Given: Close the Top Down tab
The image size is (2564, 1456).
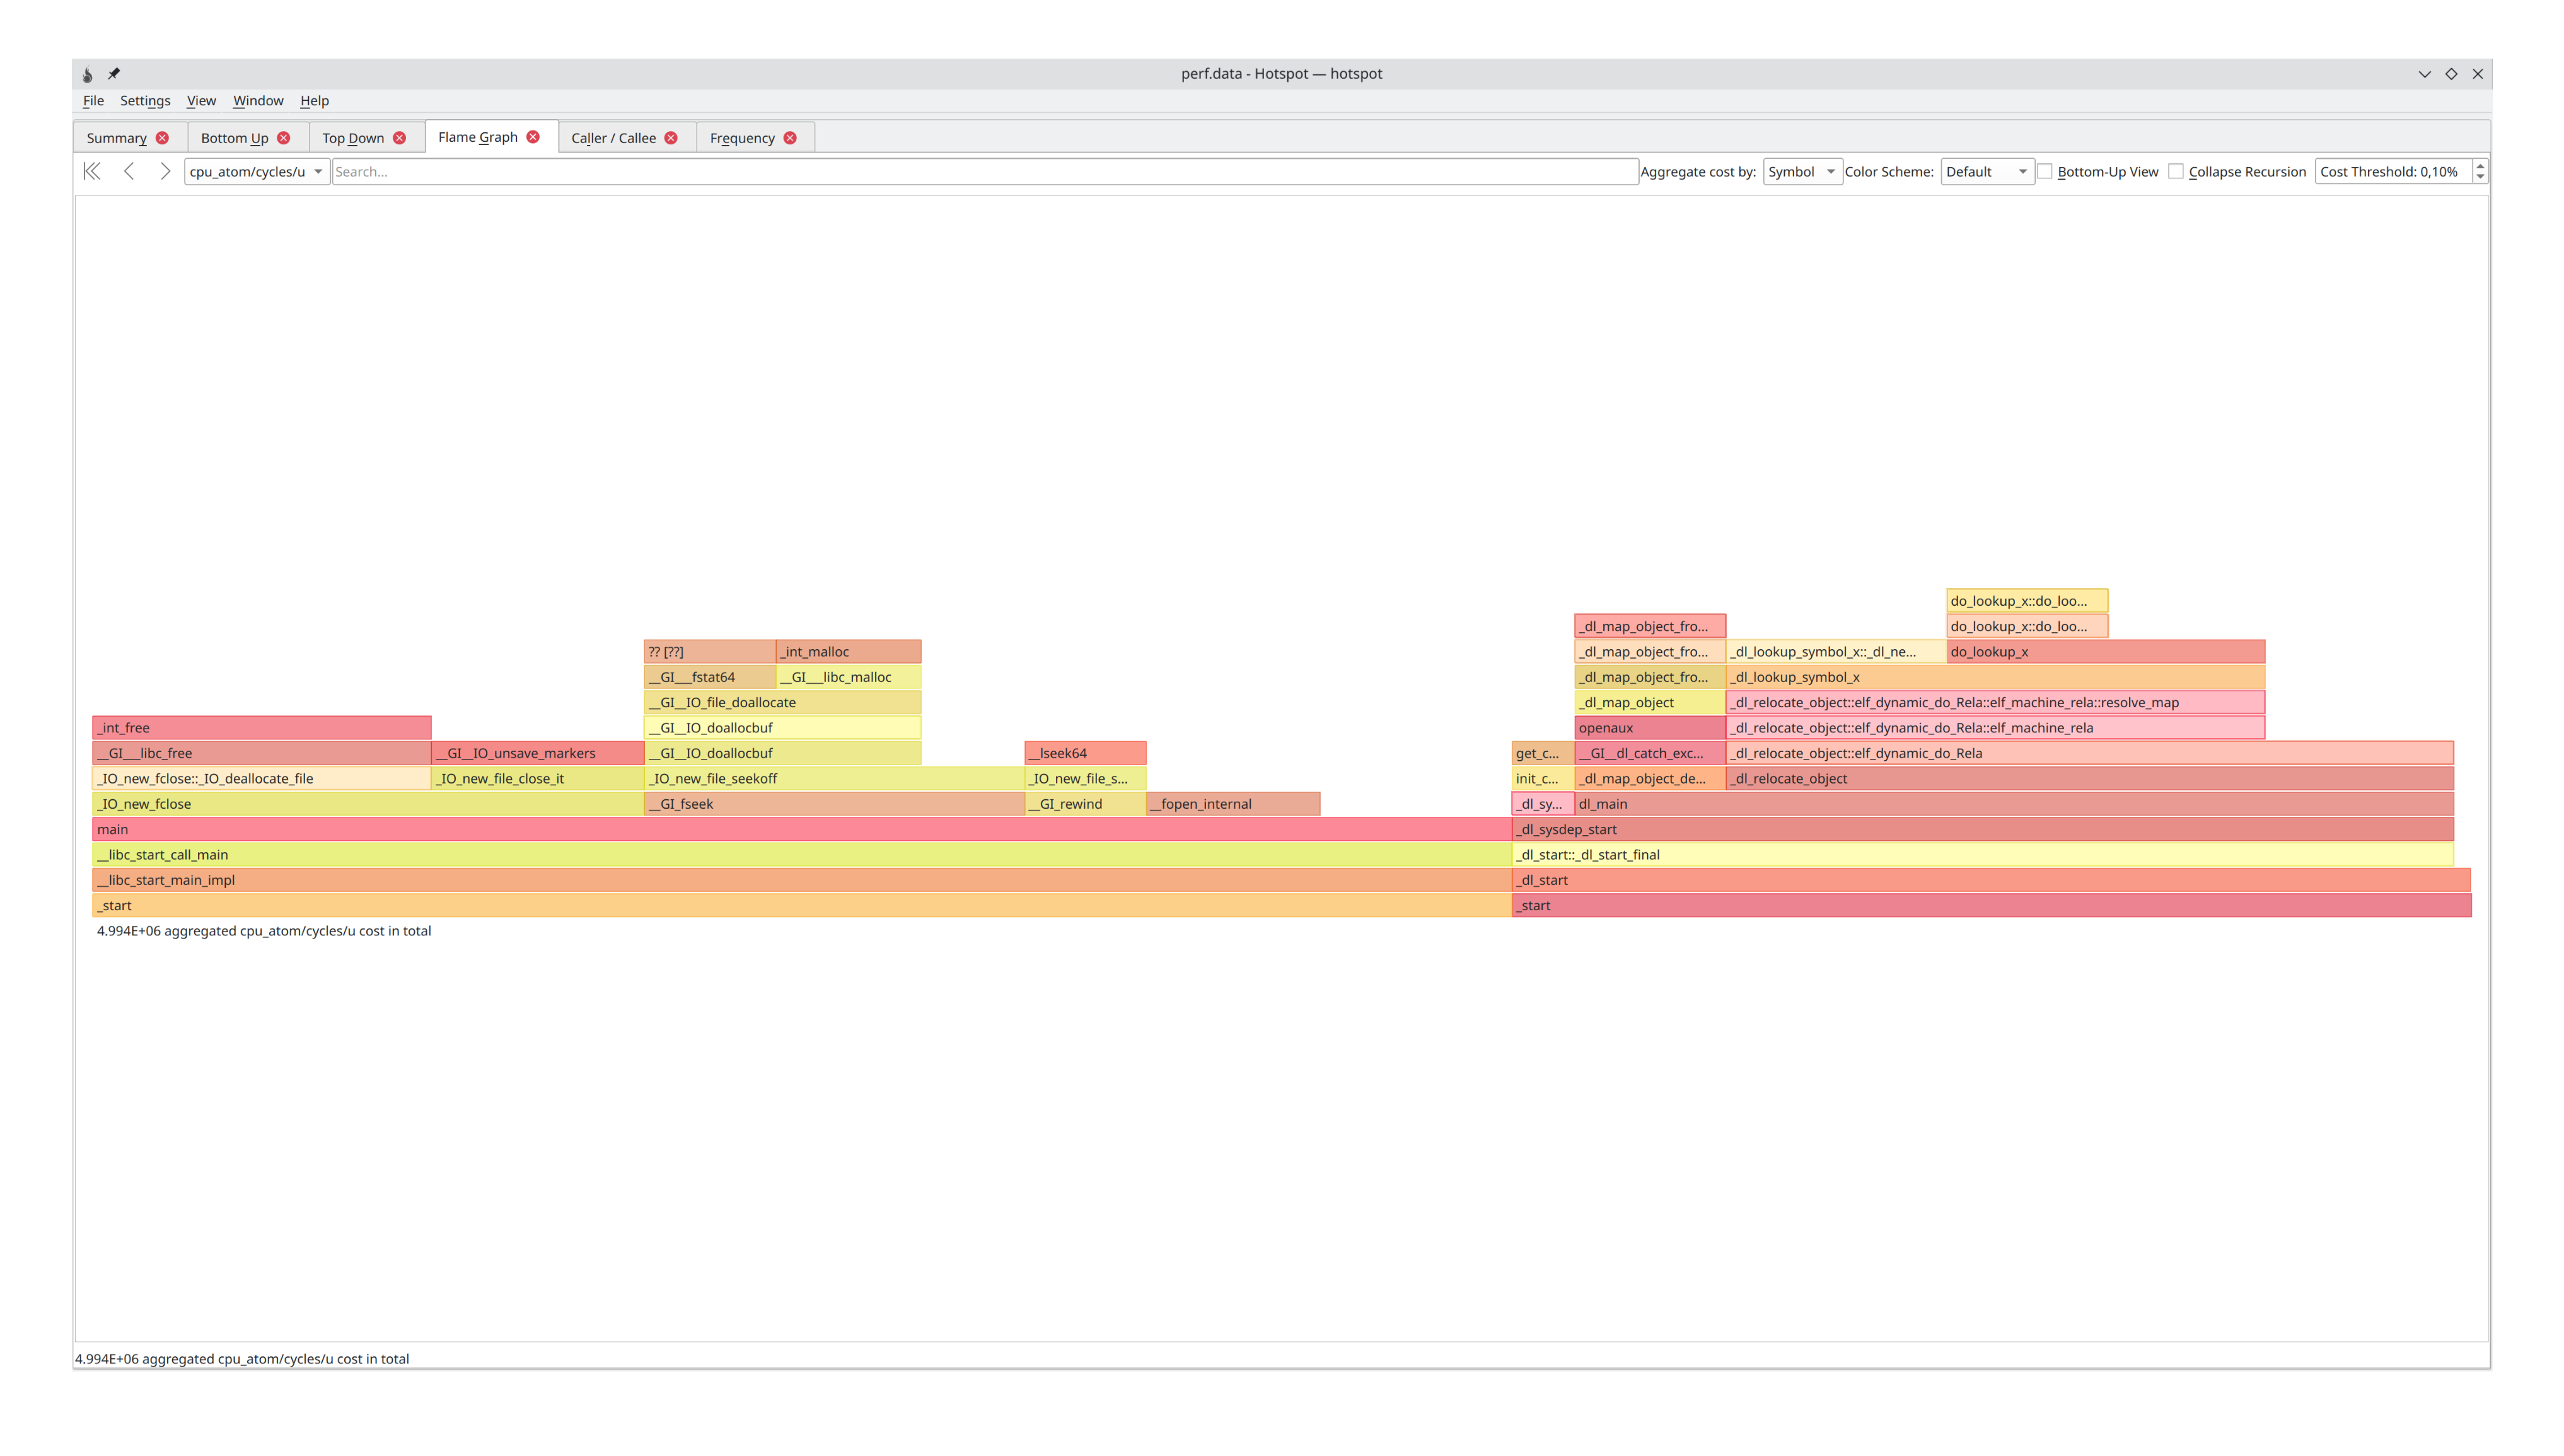Looking at the screenshot, I should click(399, 137).
